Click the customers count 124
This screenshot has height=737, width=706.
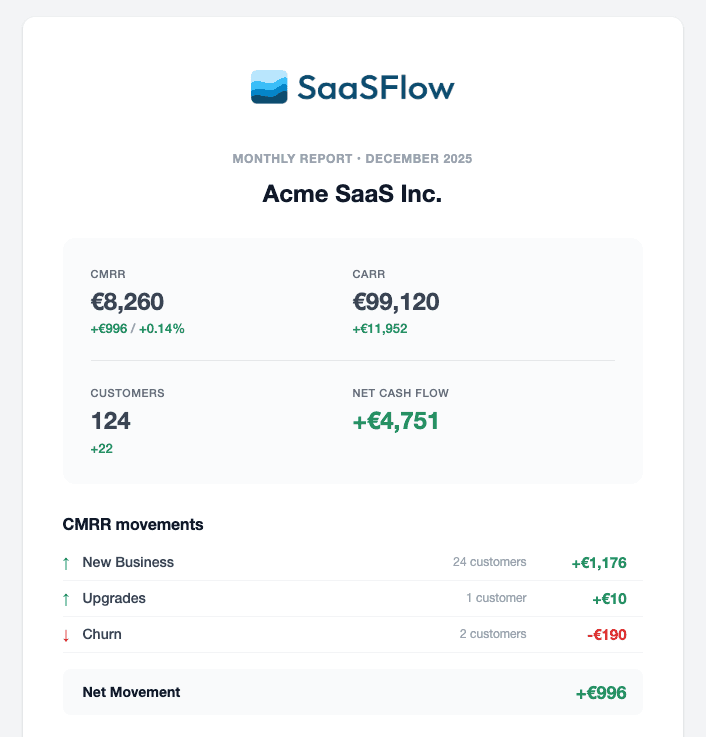click(x=110, y=421)
